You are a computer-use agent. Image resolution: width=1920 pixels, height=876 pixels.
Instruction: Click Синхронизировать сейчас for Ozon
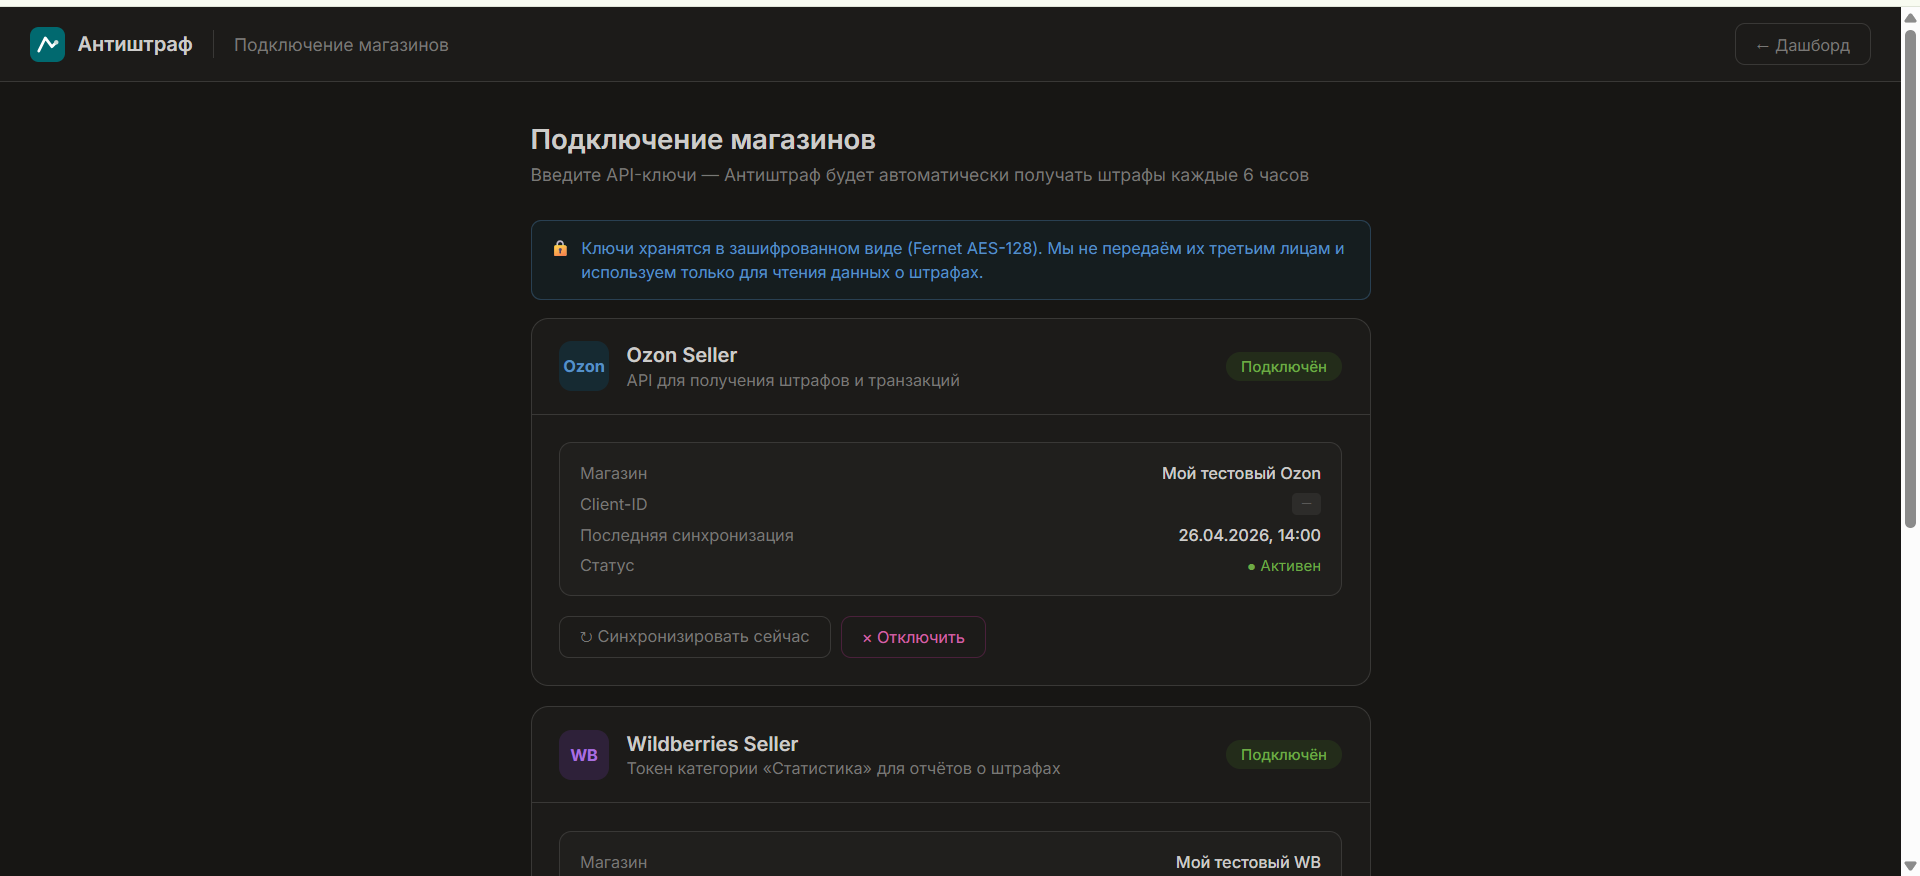[694, 637]
